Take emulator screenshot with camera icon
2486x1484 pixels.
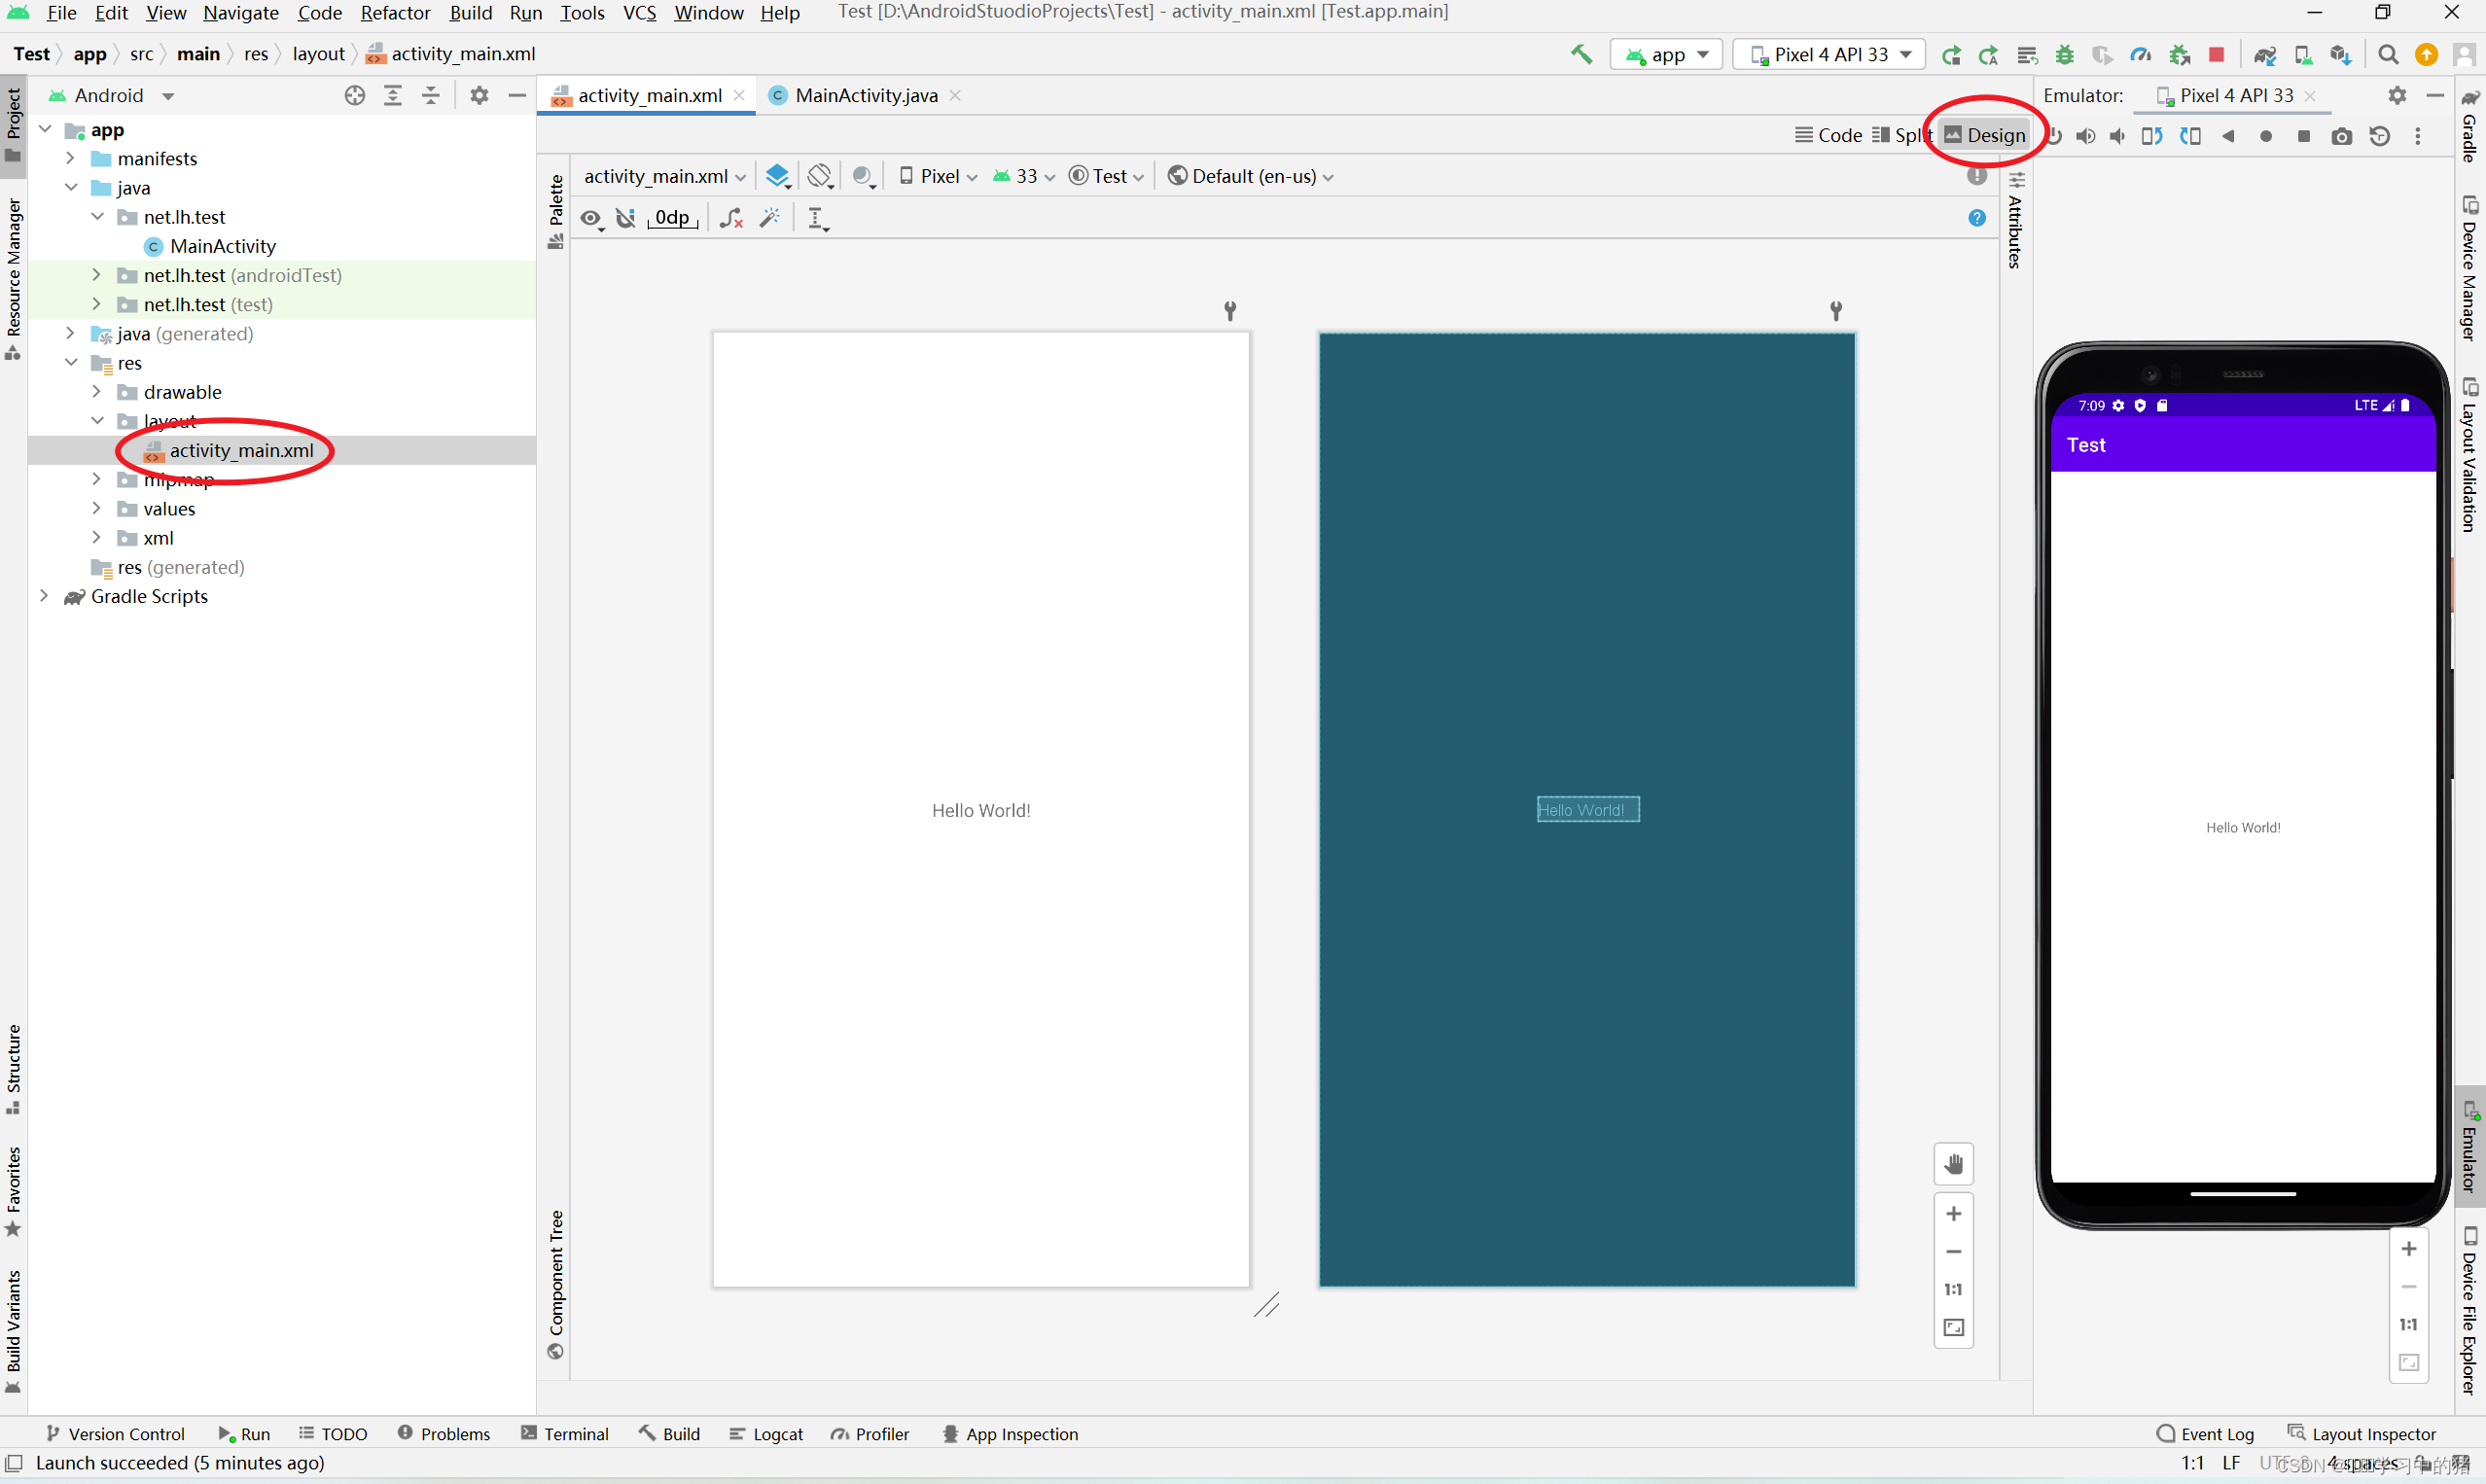[x=2342, y=136]
